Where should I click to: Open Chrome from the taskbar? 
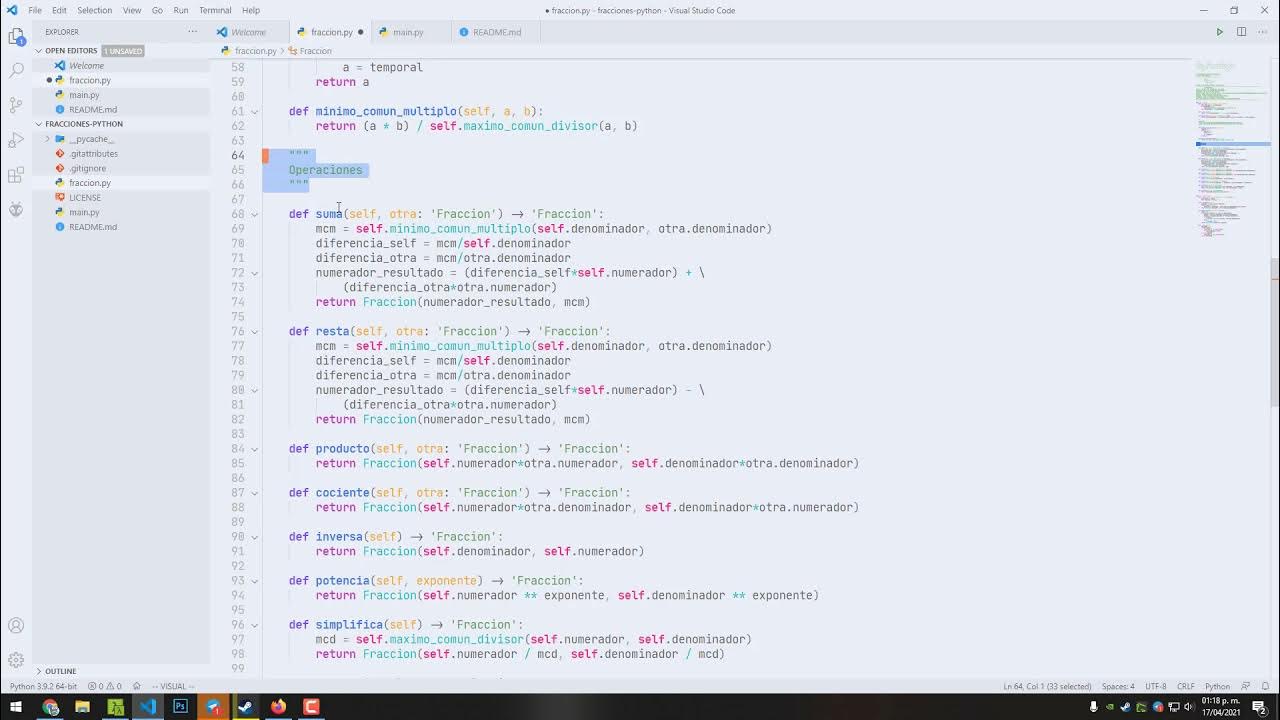[50, 707]
